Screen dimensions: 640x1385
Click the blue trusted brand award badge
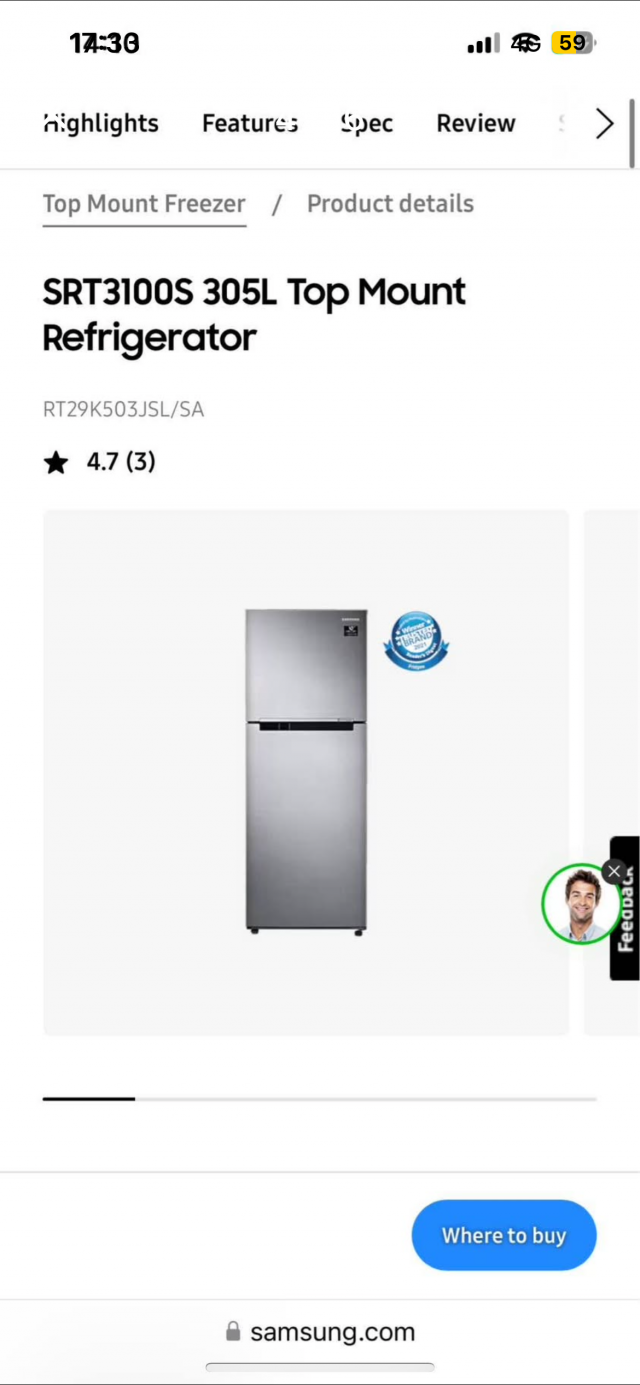tap(416, 640)
